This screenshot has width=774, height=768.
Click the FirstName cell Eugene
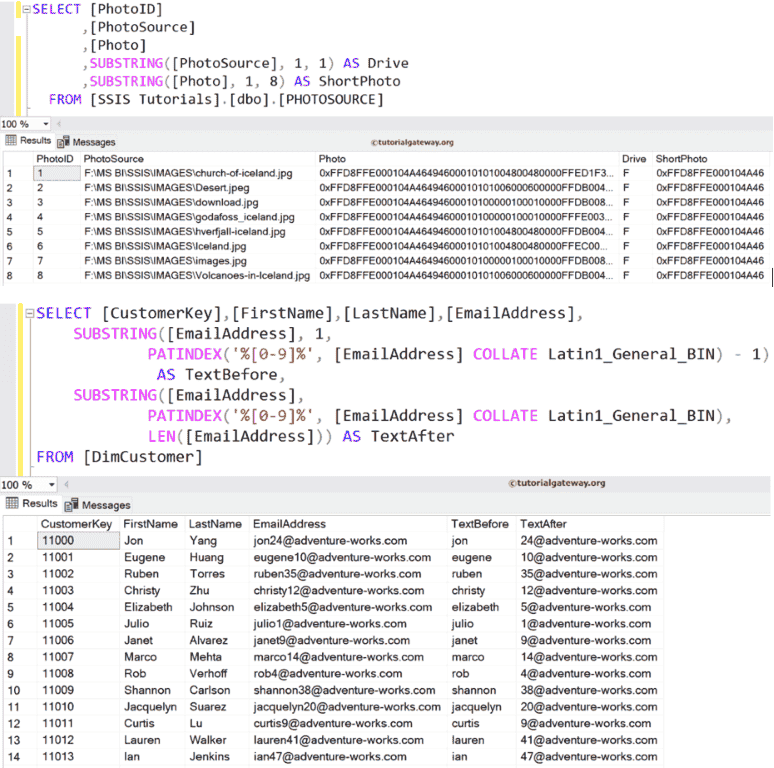pyautogui.click(x=152, y=557)
